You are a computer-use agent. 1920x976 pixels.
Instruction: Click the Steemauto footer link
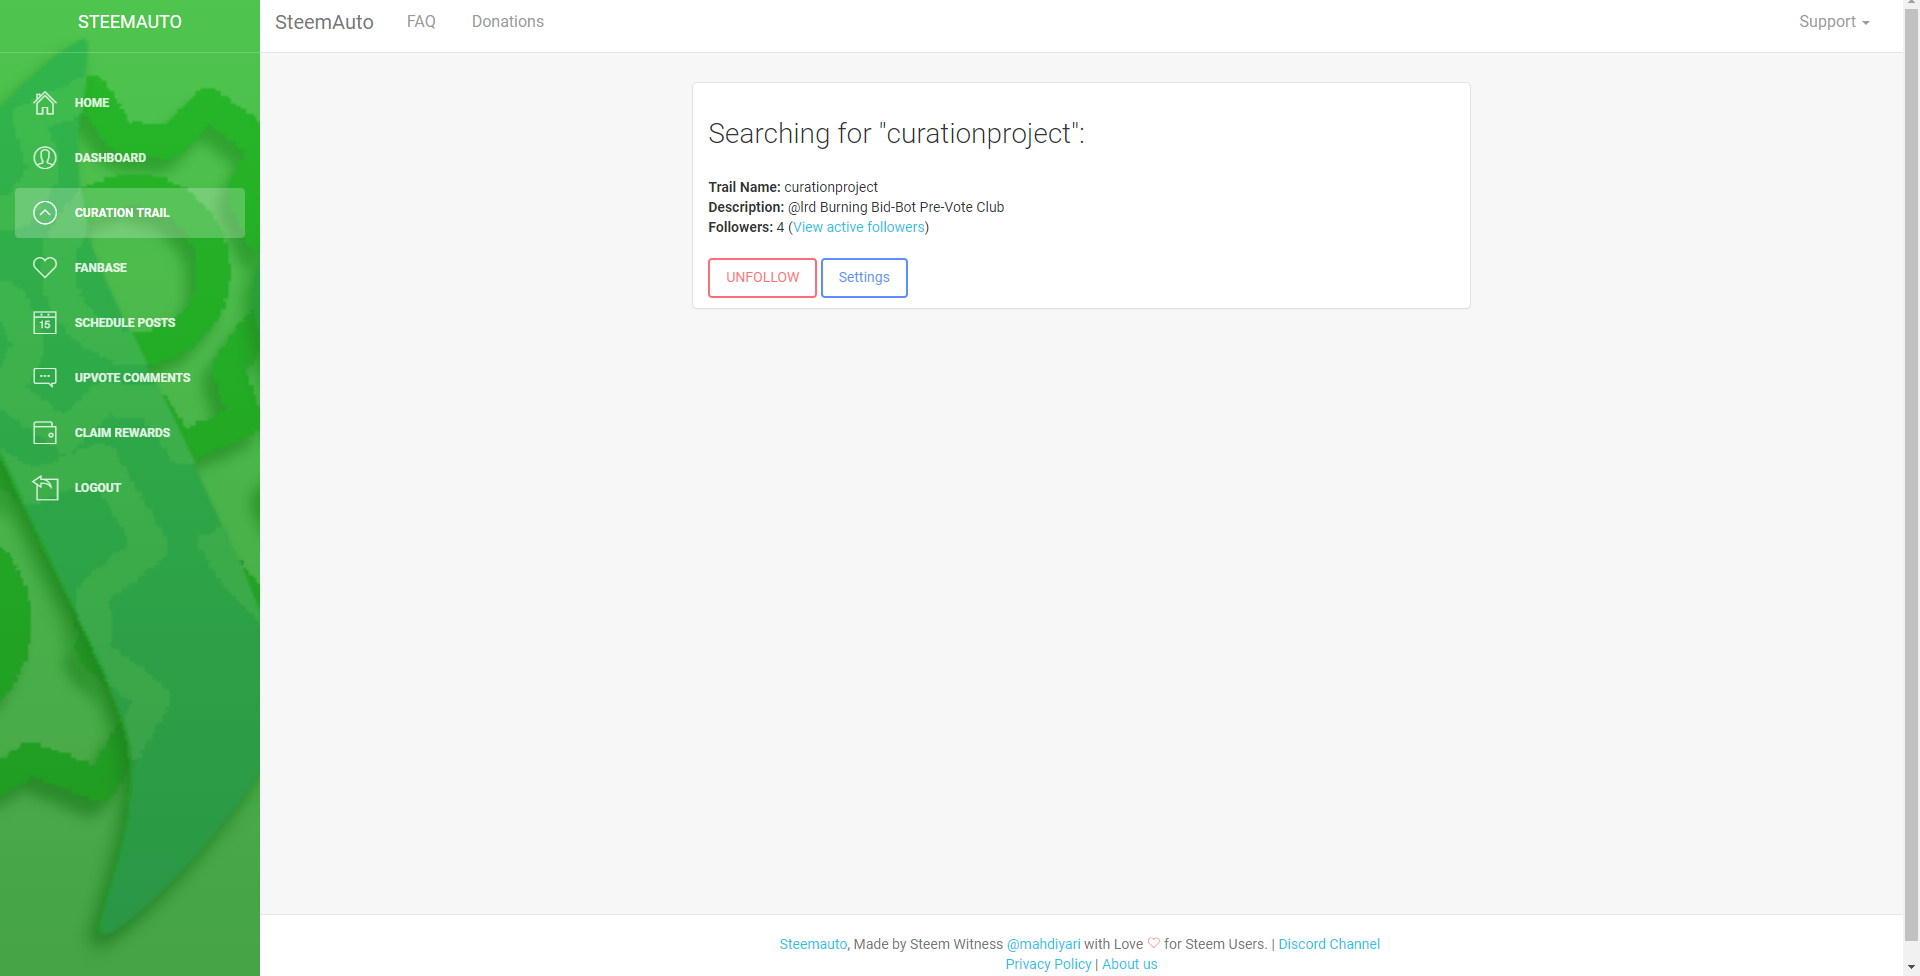[813, 944]
